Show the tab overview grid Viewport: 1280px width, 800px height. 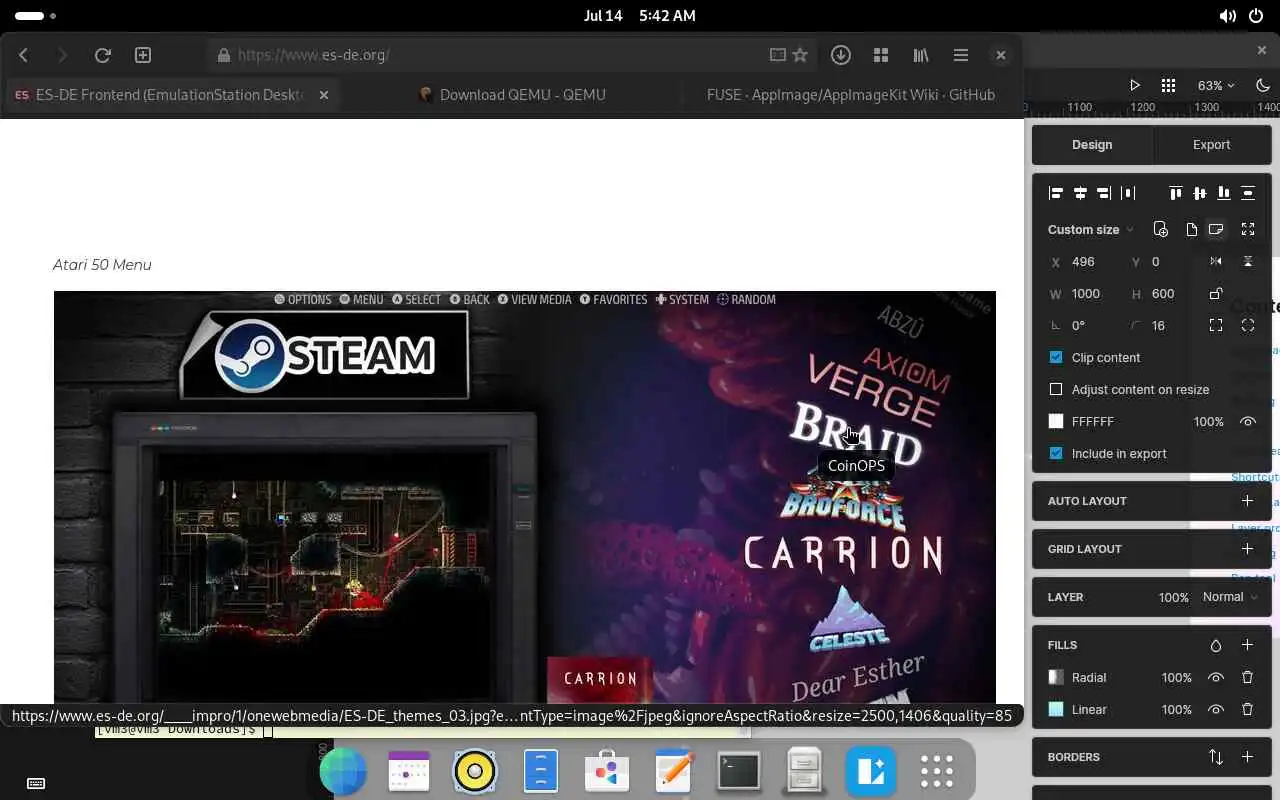[x=881, y=55]
